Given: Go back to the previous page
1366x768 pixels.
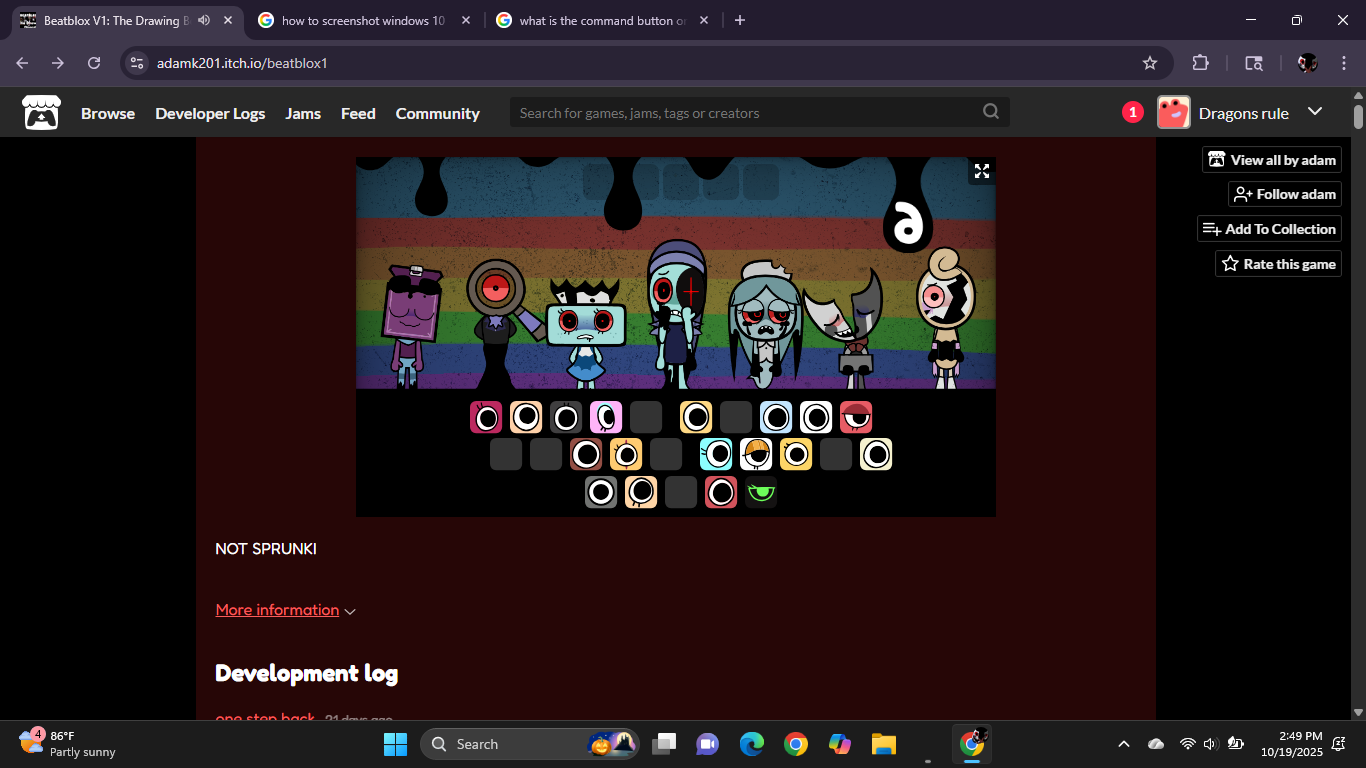Looking at the screenshot, I should click(22, 63).
